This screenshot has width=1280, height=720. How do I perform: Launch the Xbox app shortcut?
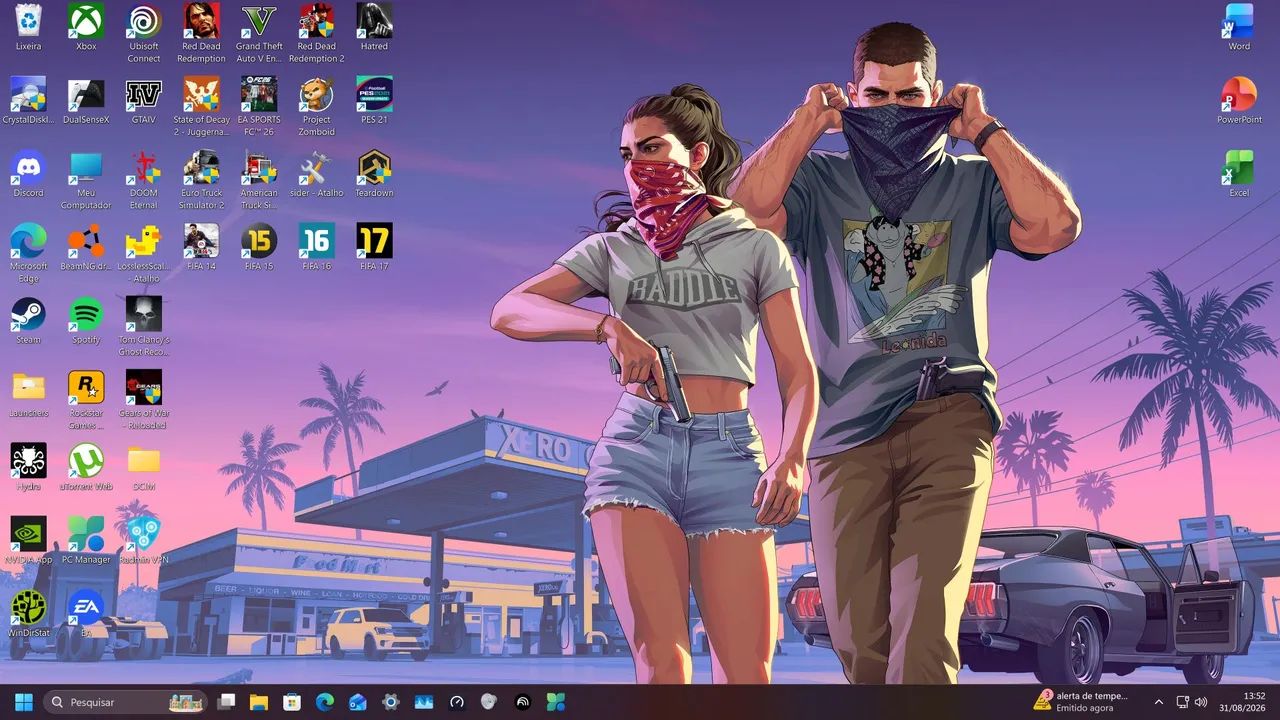86,27
